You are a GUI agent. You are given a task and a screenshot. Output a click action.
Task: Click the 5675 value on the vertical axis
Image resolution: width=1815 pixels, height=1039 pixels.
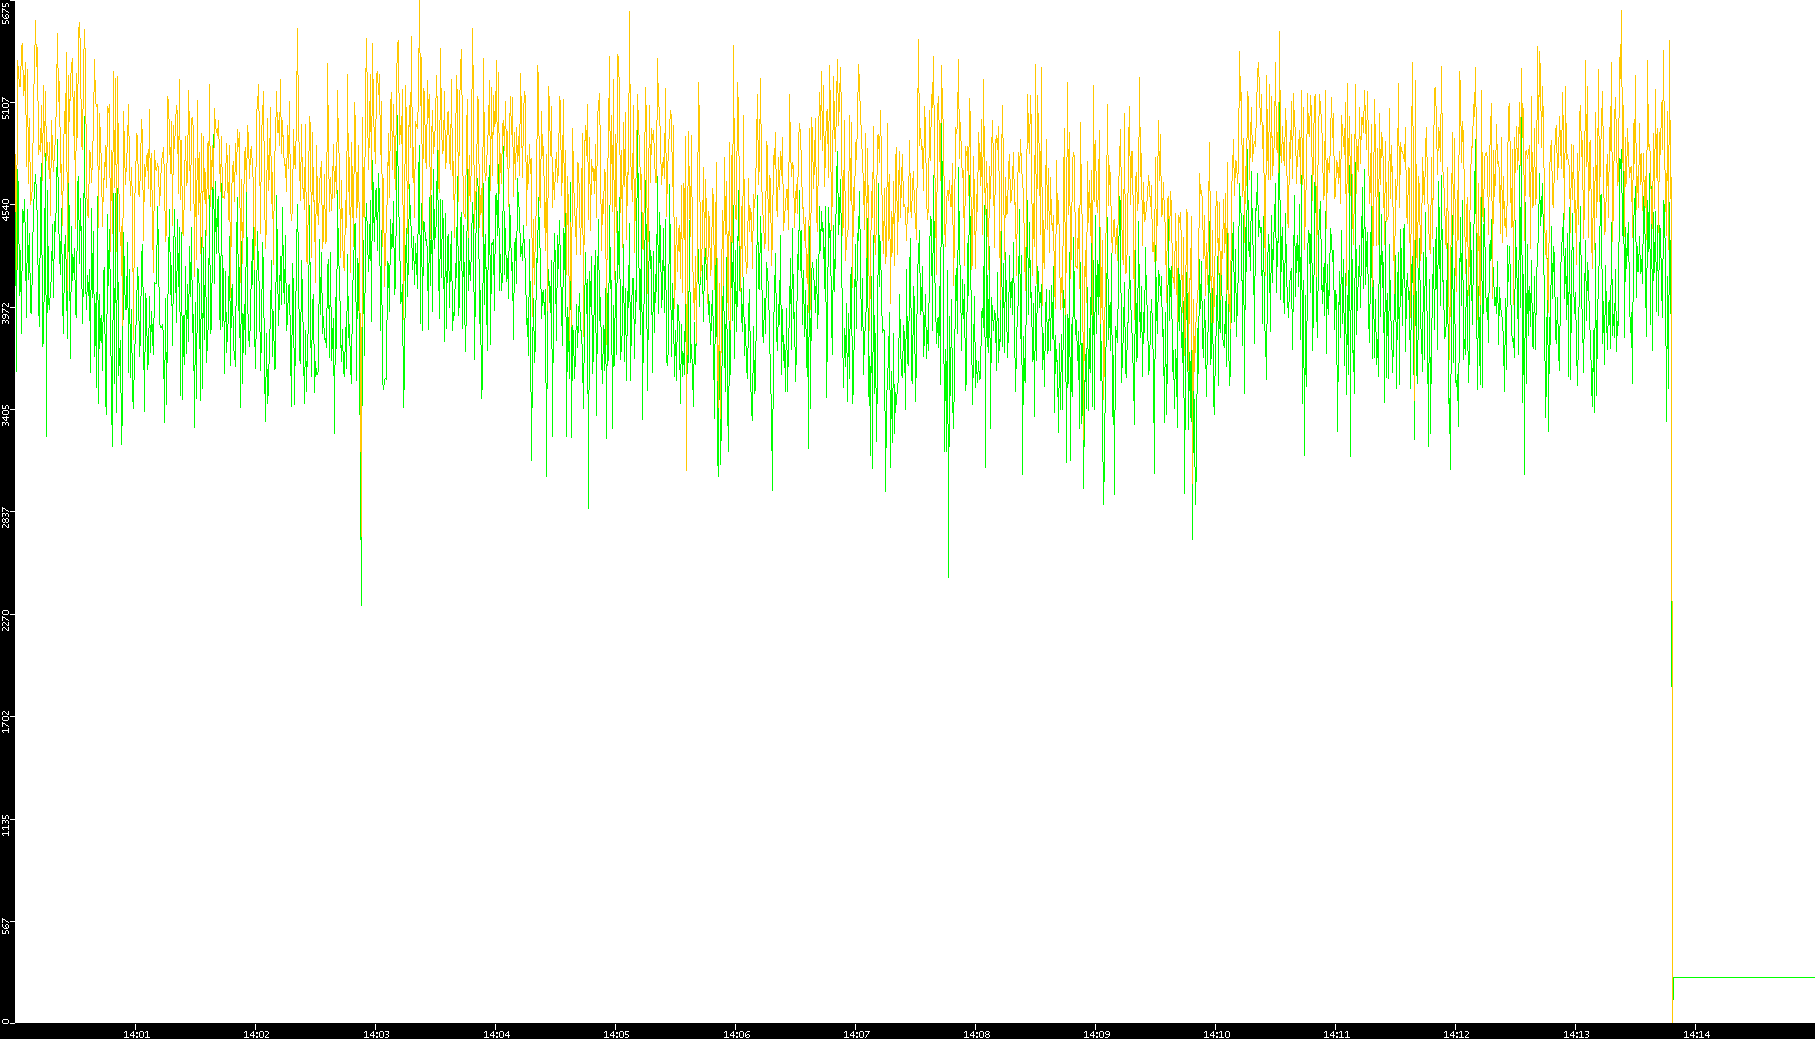(6, 13)
